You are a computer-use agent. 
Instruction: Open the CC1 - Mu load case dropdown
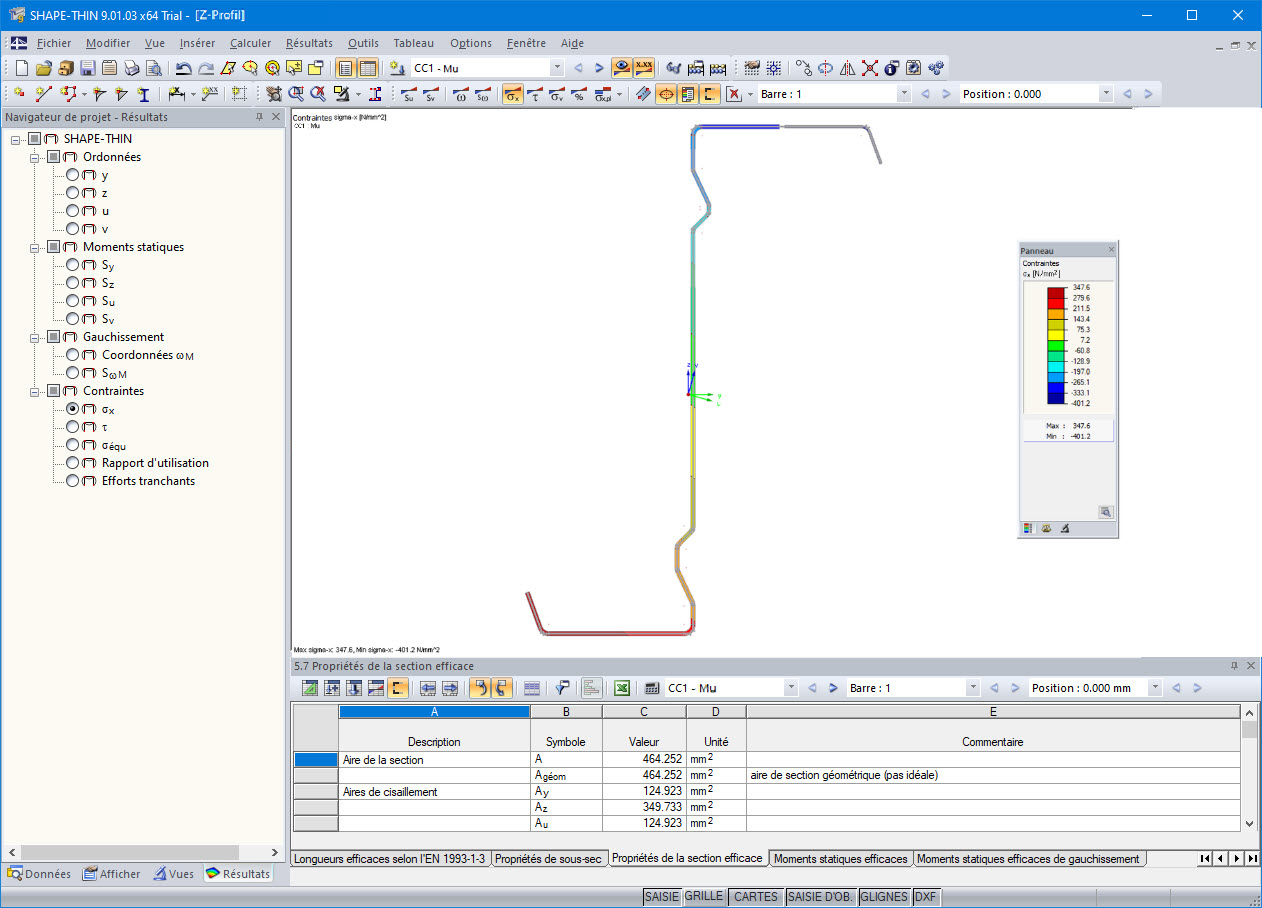557,68
